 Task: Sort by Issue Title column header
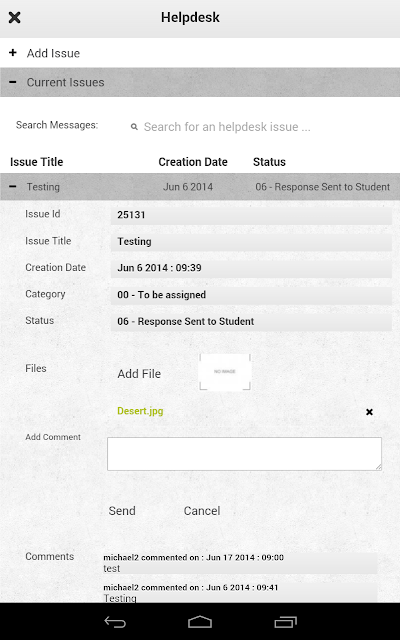coord(37,162)
